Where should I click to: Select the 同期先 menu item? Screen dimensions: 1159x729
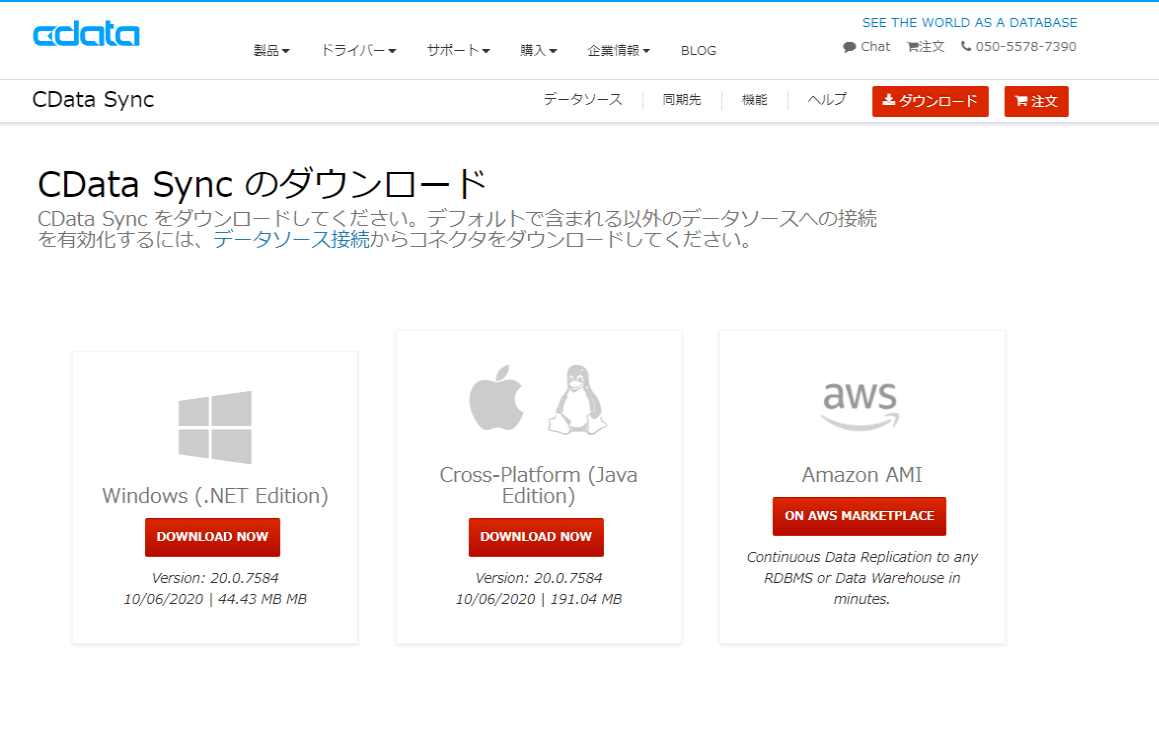point(682,100)
